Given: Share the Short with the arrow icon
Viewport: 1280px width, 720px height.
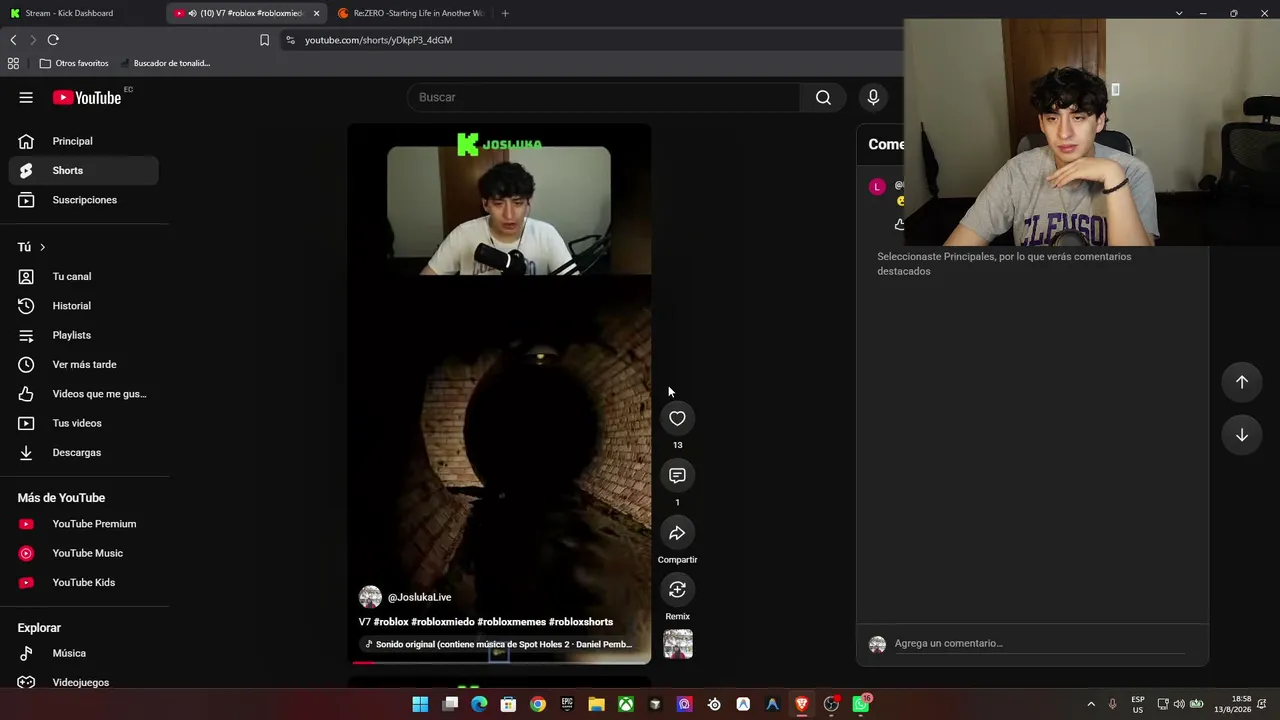Looking at the screenshot, I should (x=677, y=533).
